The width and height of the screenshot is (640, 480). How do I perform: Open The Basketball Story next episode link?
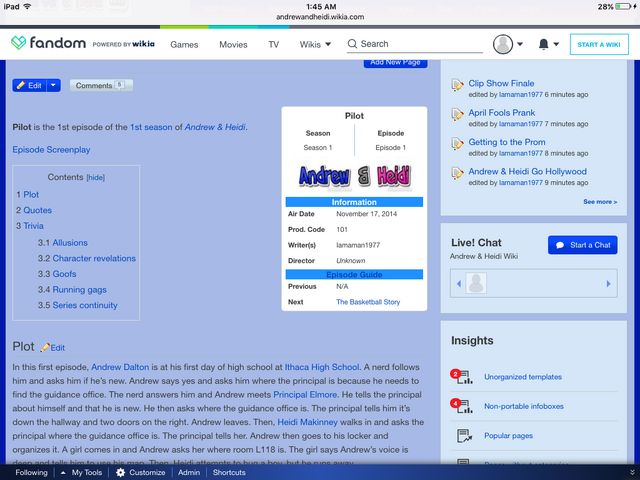(x=368, y=302)
